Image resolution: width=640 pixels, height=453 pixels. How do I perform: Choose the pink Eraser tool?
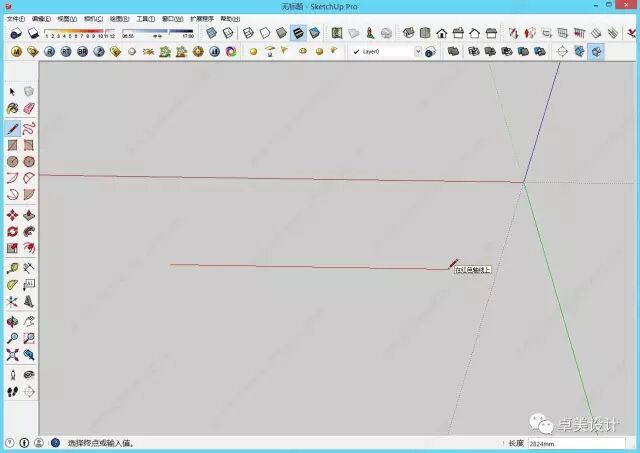pos(29,108)
